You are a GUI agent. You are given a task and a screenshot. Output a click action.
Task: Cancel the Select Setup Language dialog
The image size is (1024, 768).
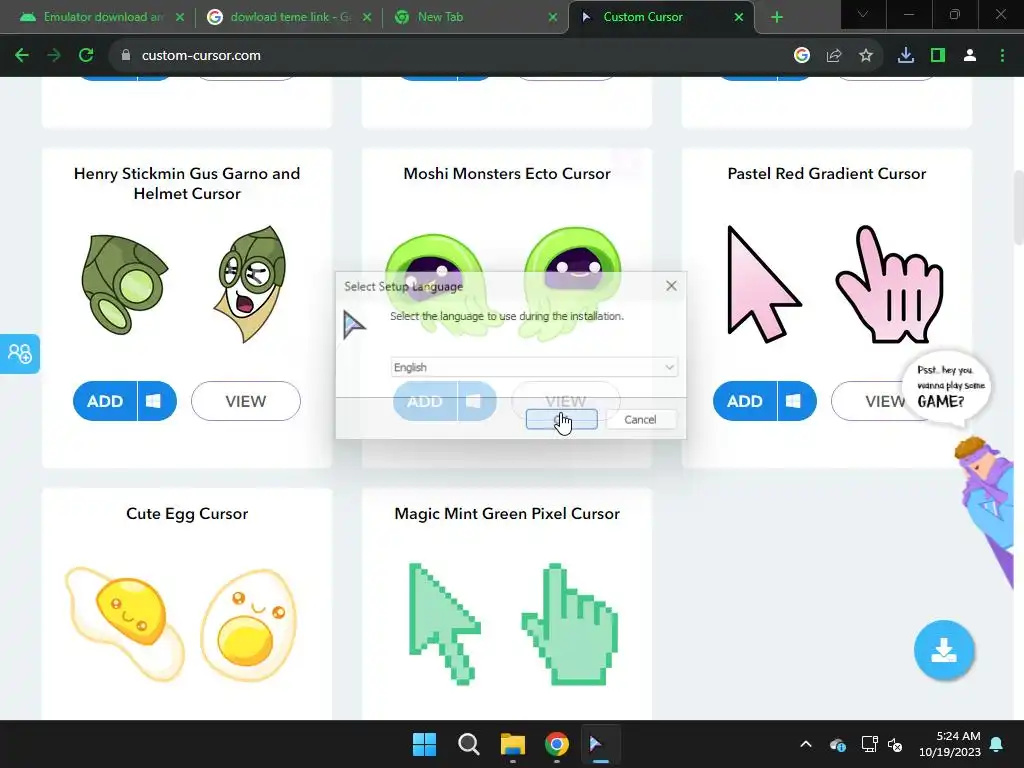tap(641, 419)
